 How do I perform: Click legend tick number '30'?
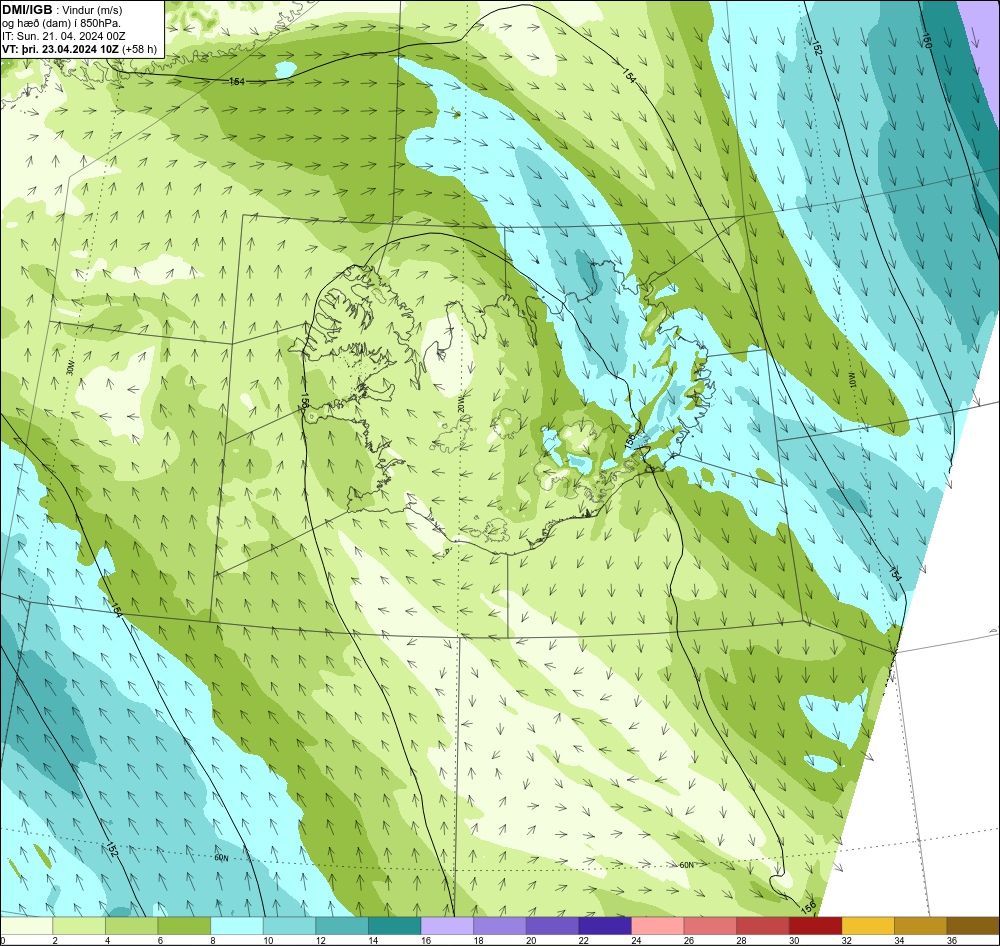[x=794, y=940]
